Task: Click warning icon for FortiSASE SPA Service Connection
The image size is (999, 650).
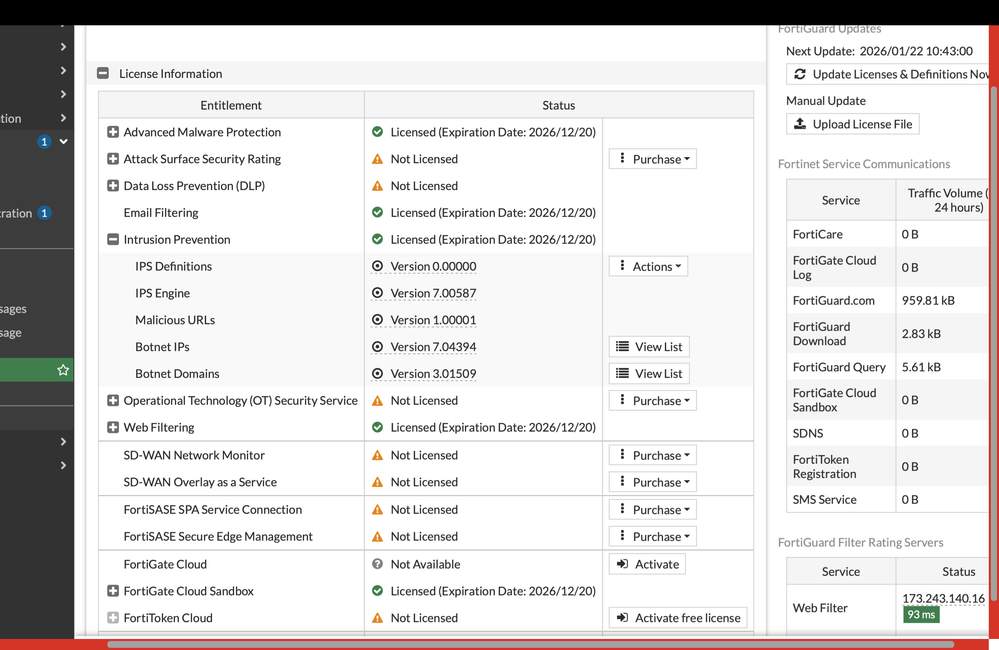Action: pos(377,509)
